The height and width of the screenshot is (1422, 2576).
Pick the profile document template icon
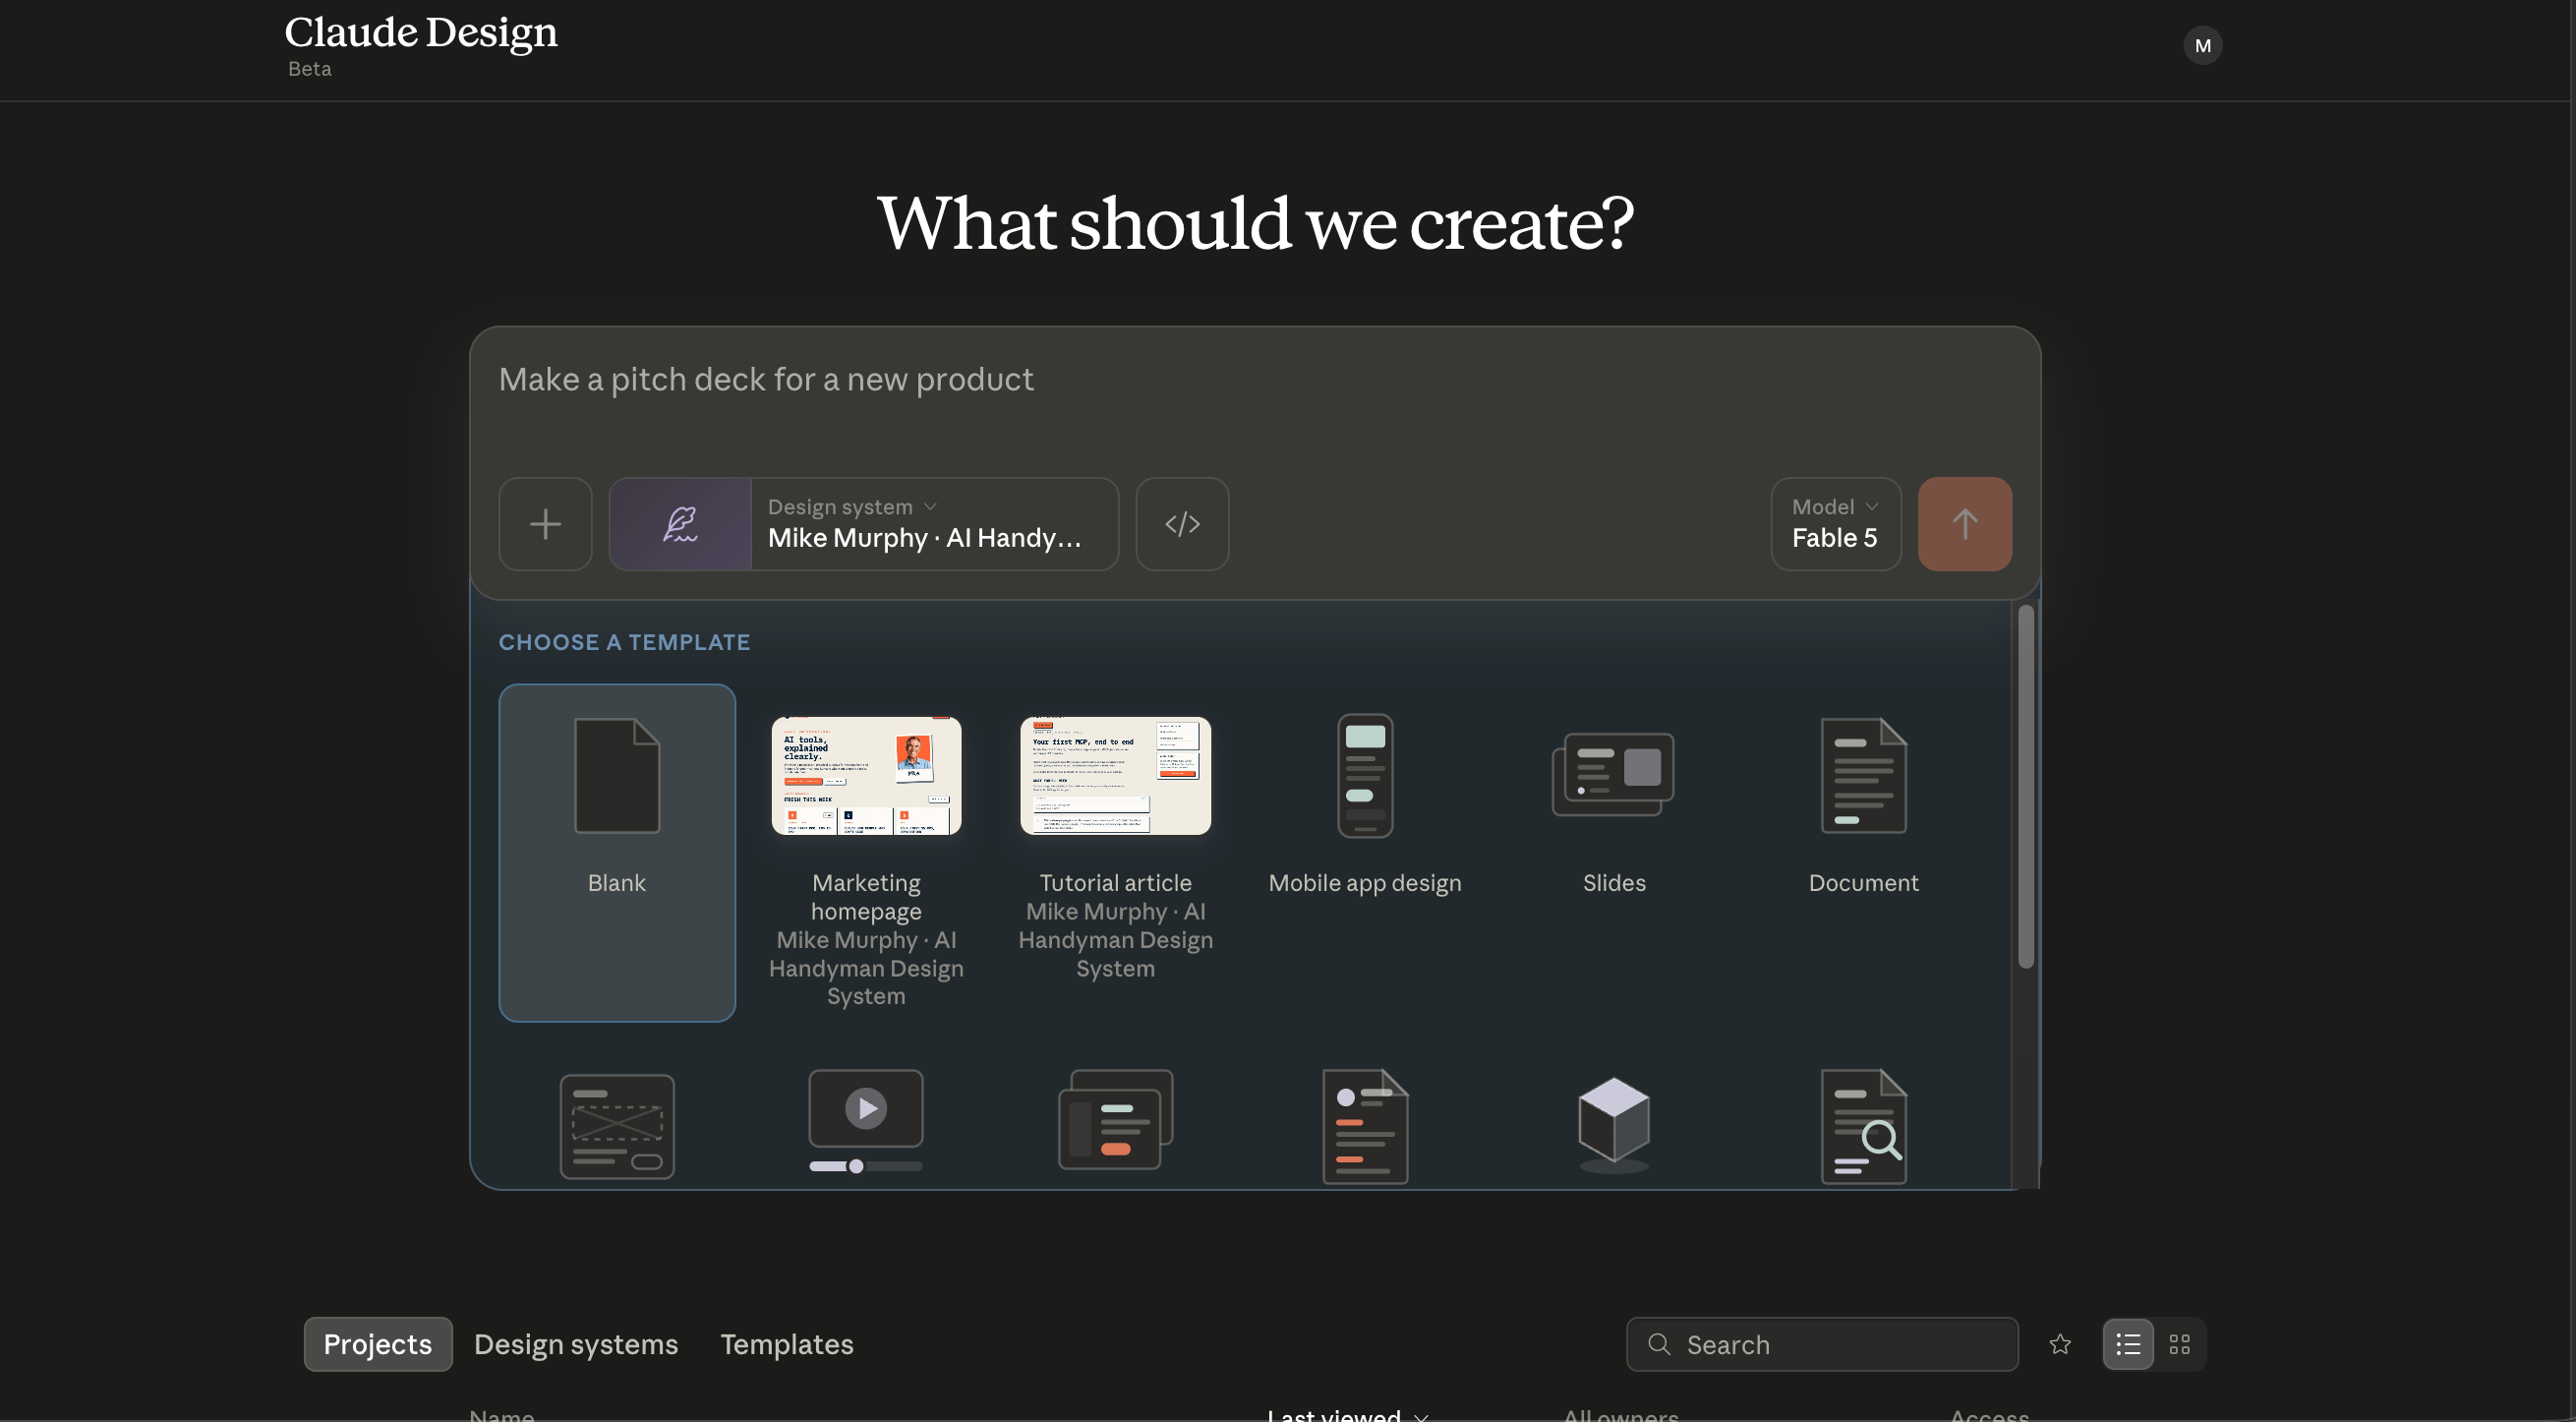pyautogui.click(x=1365, y=1126)
